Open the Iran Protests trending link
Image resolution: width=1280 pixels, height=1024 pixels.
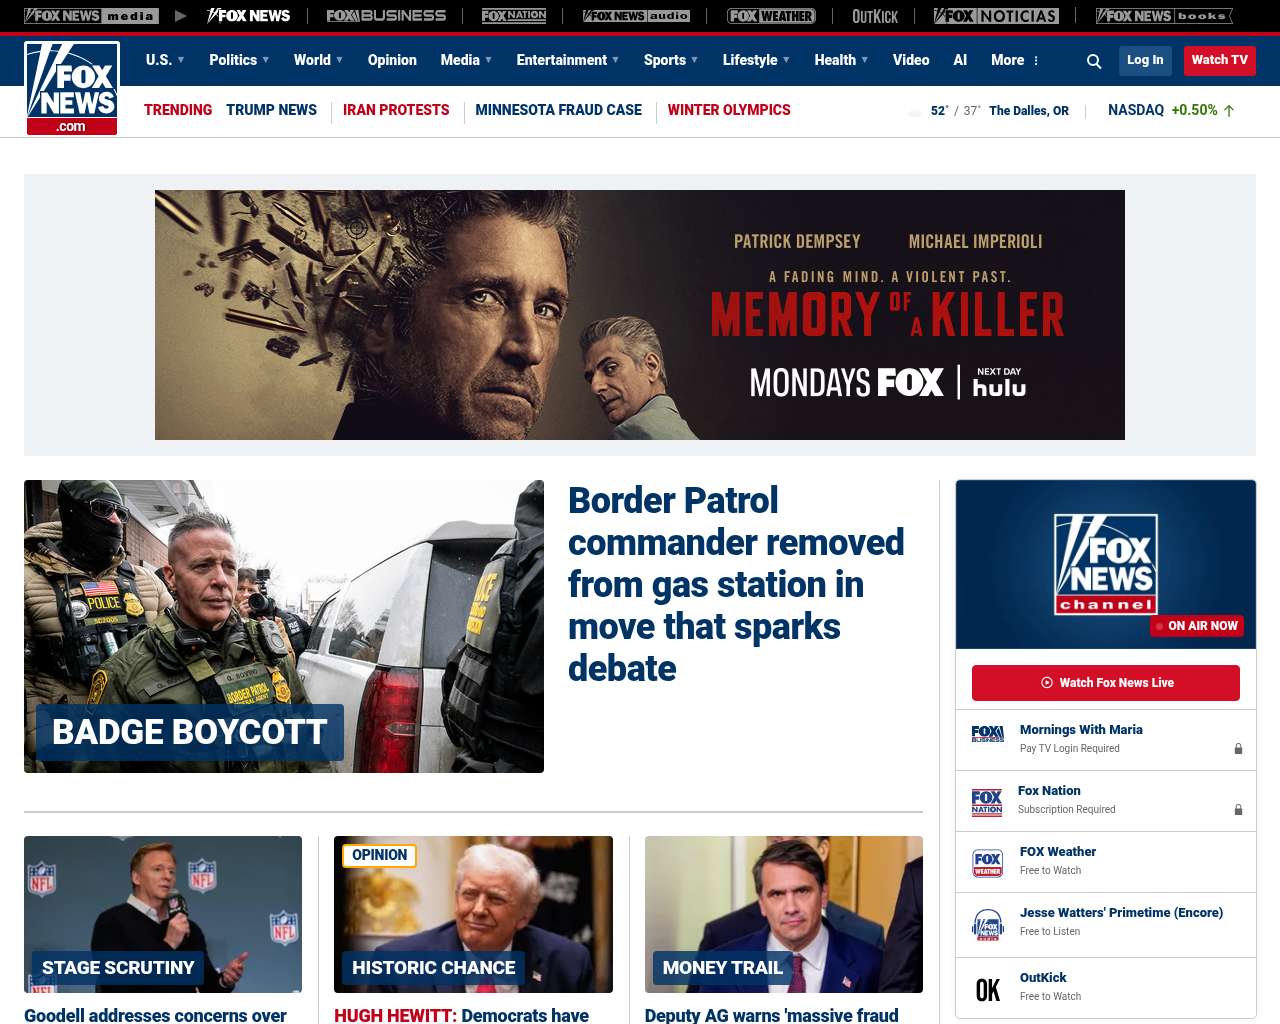click(x=396, y=110)
